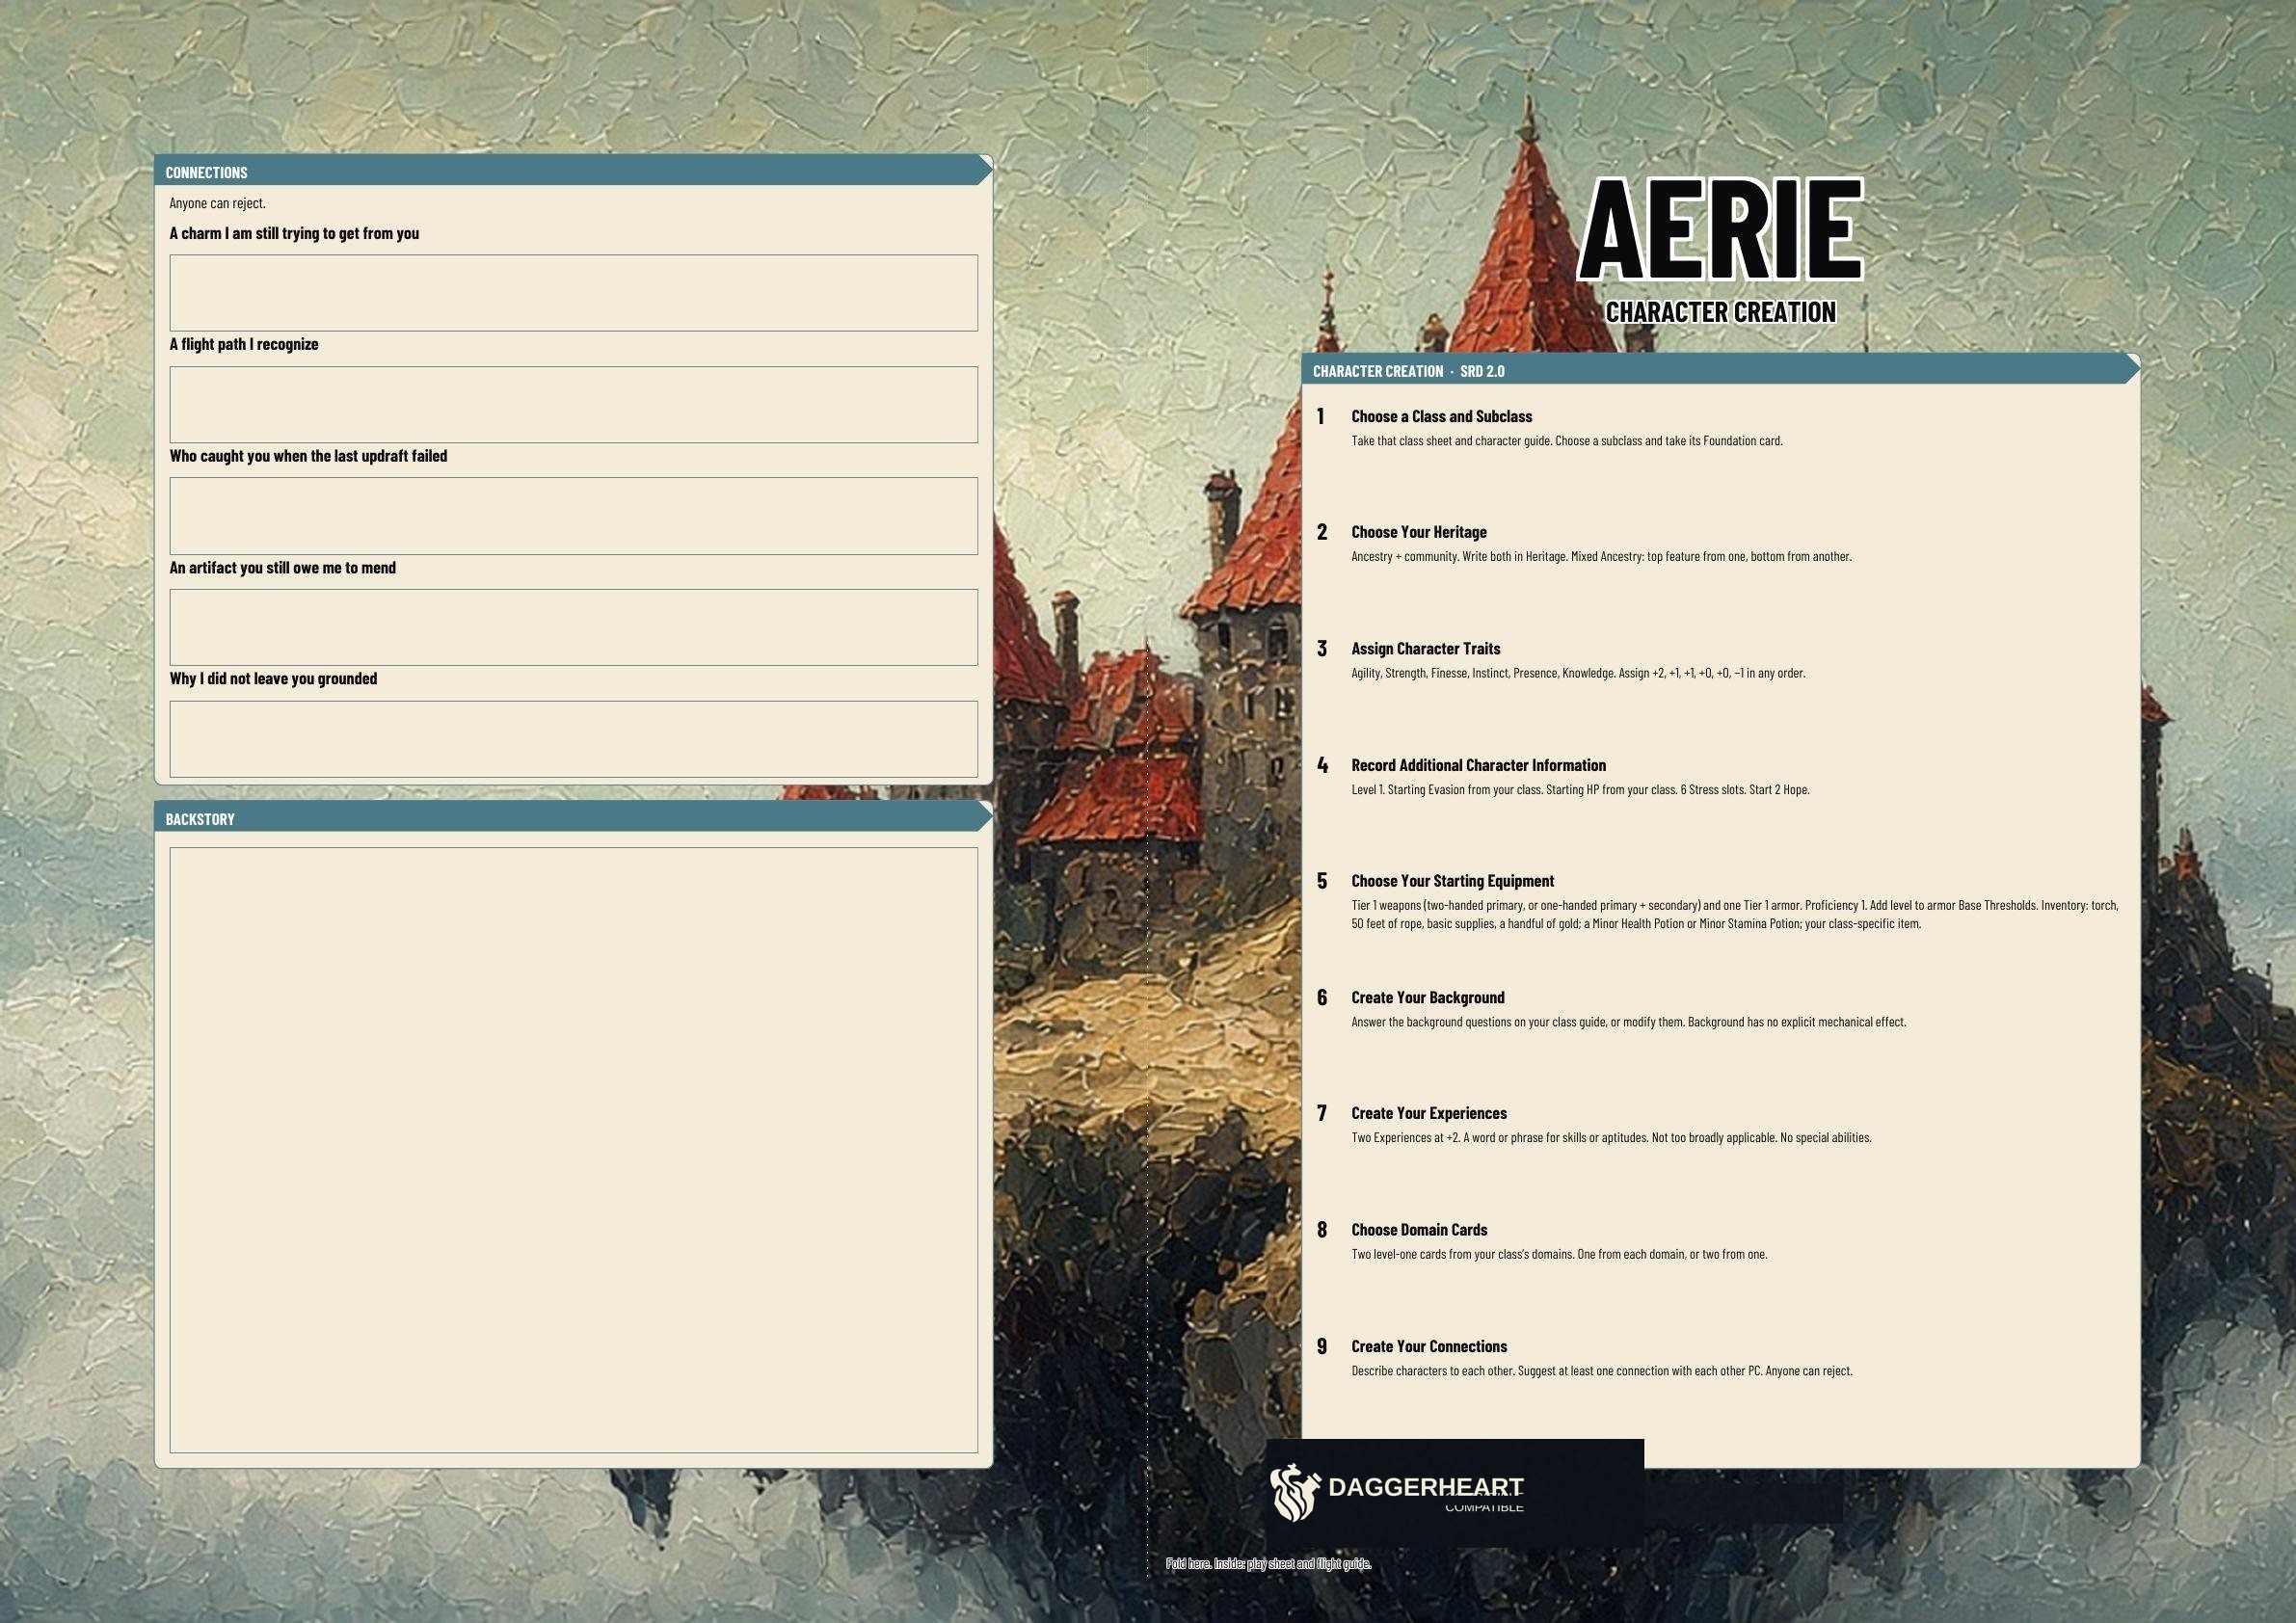Select the CONNECTIONS section header
The width and height of the screenshot is (2296, 1623).
click(573, 171)
